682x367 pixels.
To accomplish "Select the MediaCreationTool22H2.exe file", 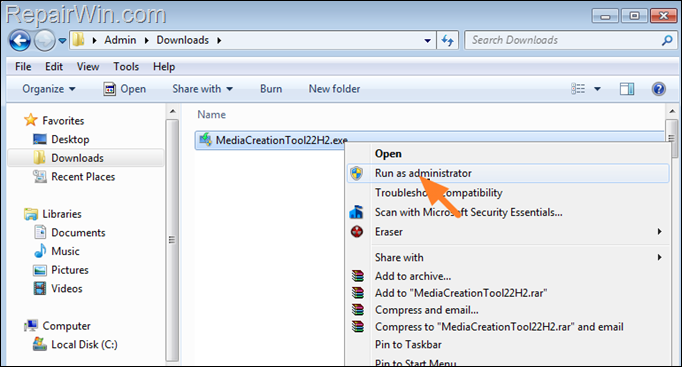I will pos(281,140).
